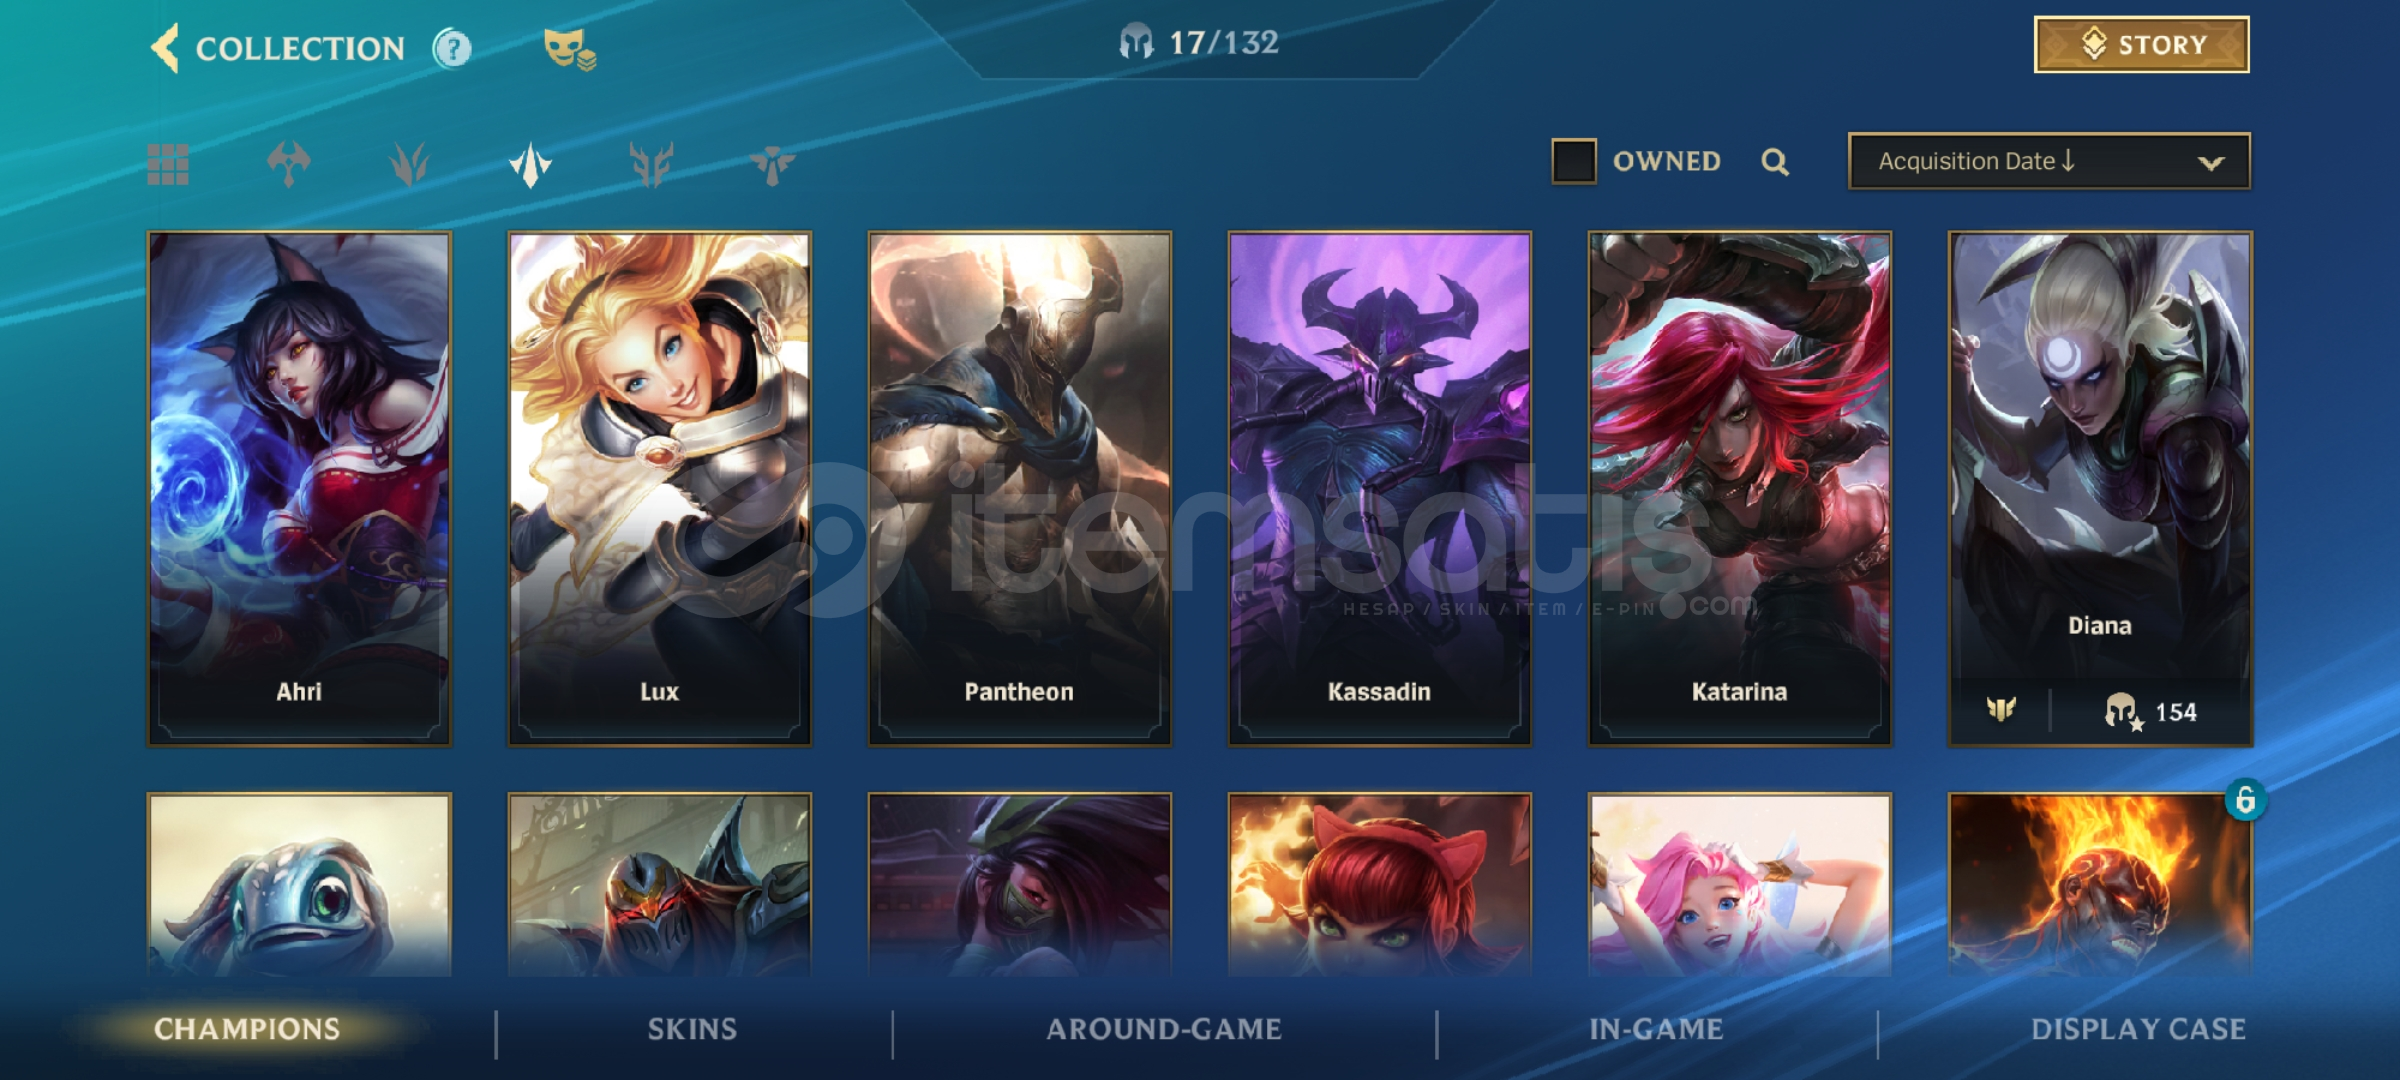Expand the Acquisition Date sort dropdown
The width and height of the screenshot is (2400, 1080).
[x=2049, y=161]
